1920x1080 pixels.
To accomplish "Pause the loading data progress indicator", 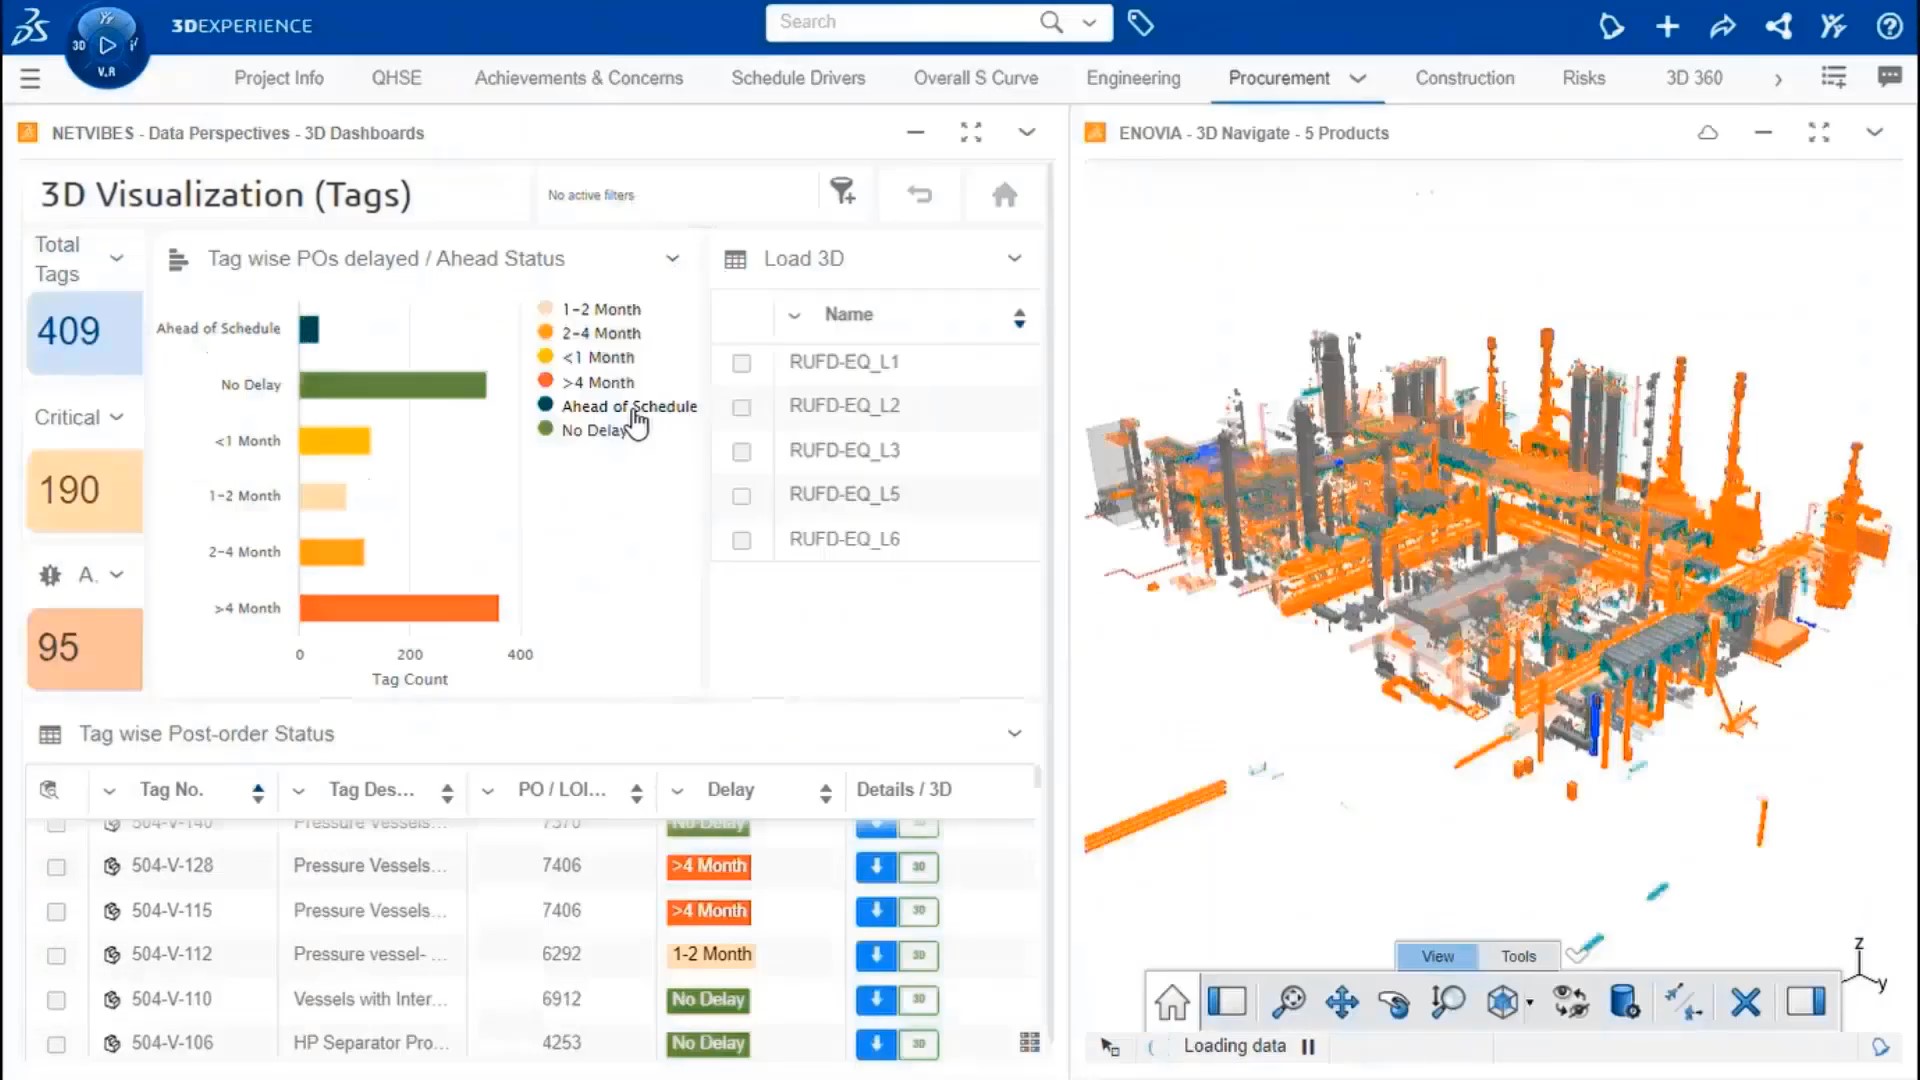I will (1308, 1044).
